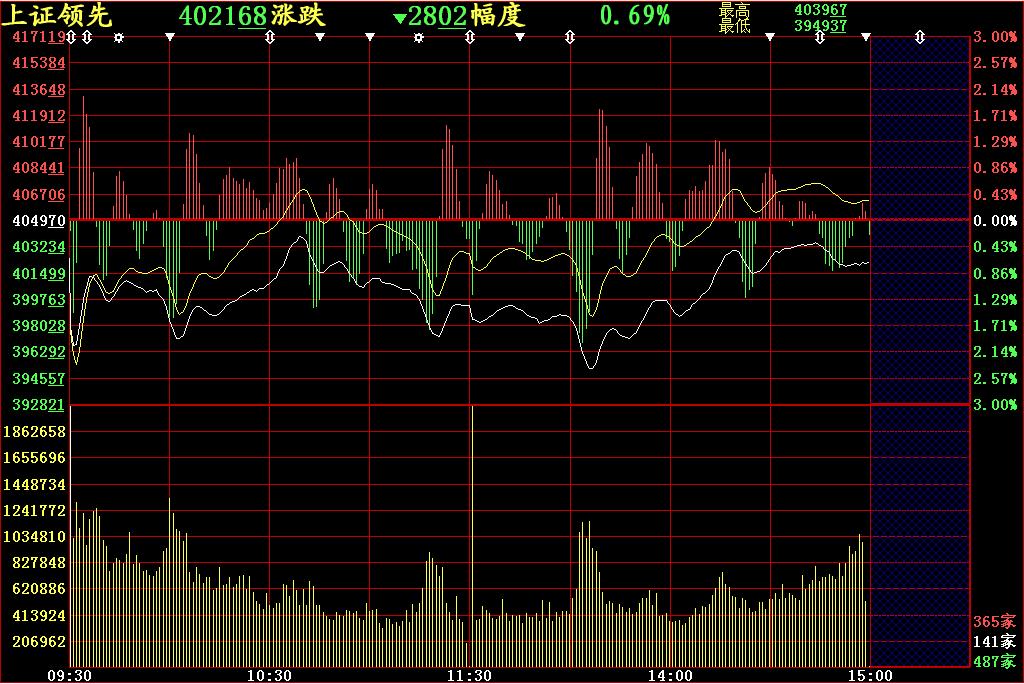Expand the triangle marker at the blue area's left edge
The image size is (1024, 684).
tap(866, 37)
